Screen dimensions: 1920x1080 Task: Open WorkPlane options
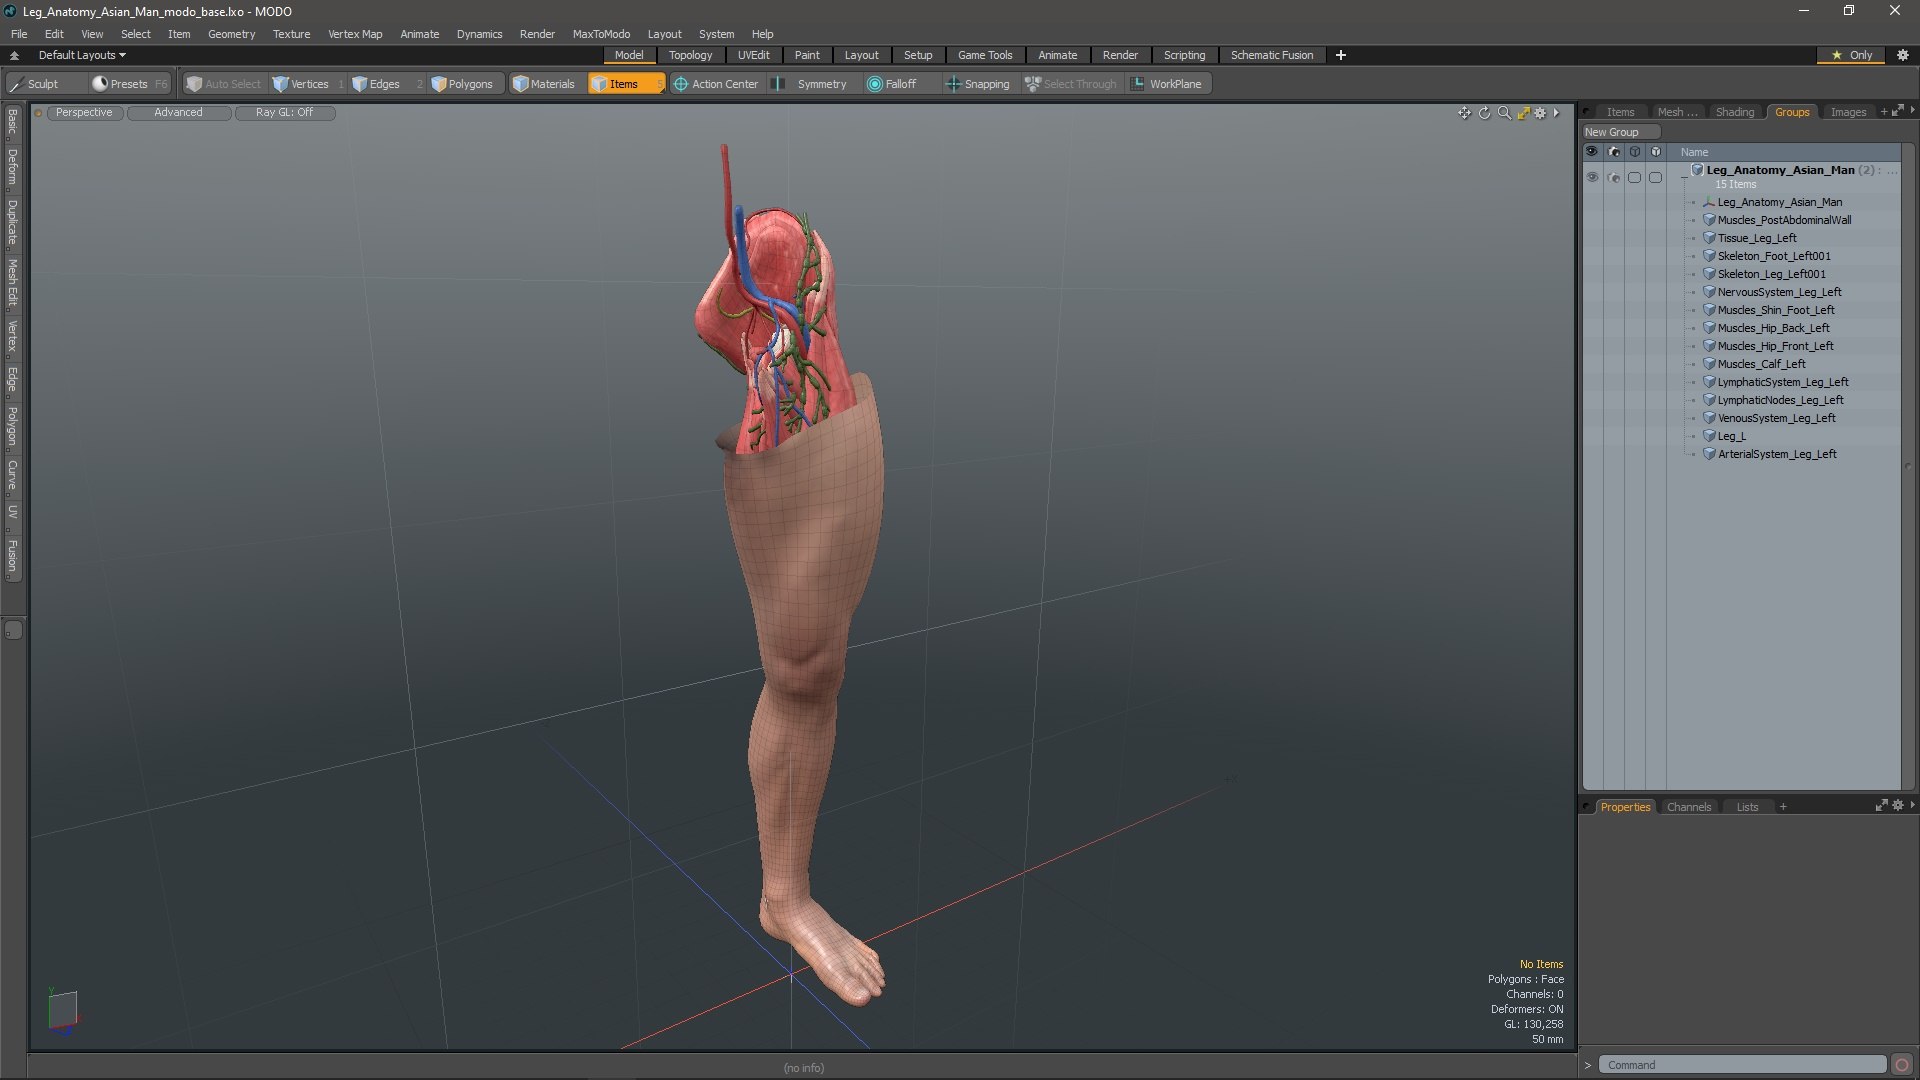tap(1167, 84)
